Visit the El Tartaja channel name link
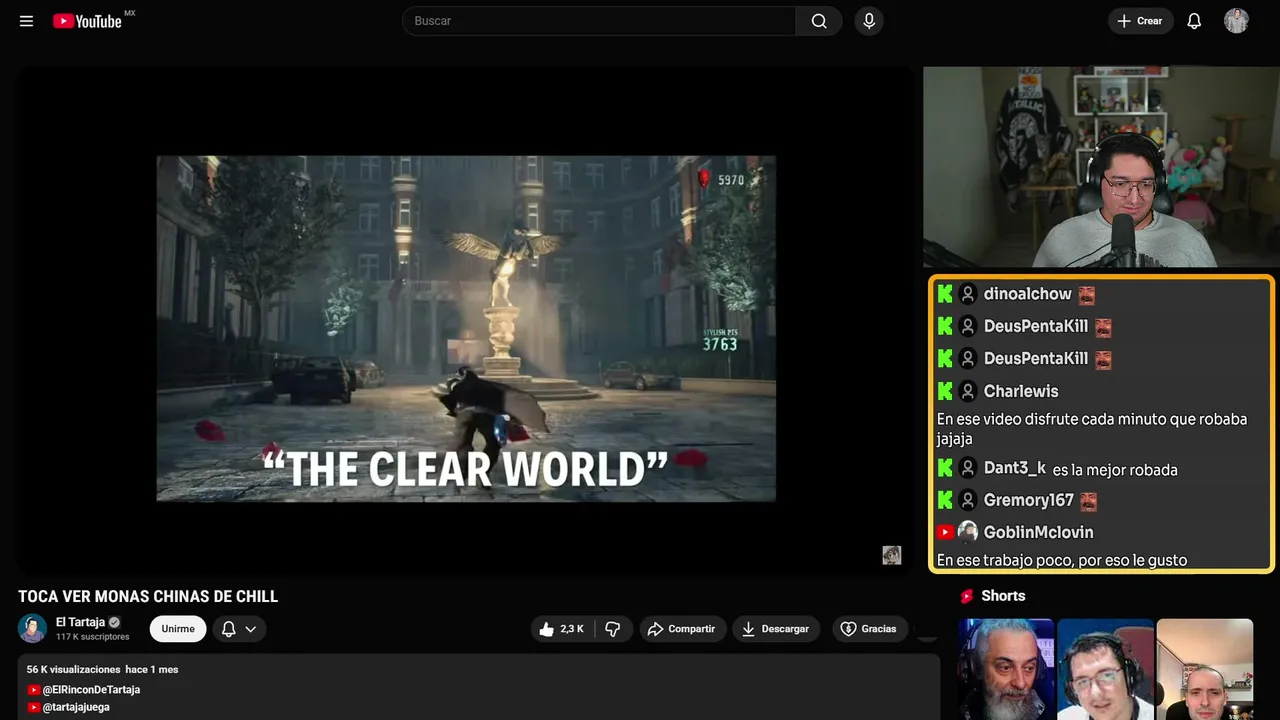 click(x=80, y=622)
